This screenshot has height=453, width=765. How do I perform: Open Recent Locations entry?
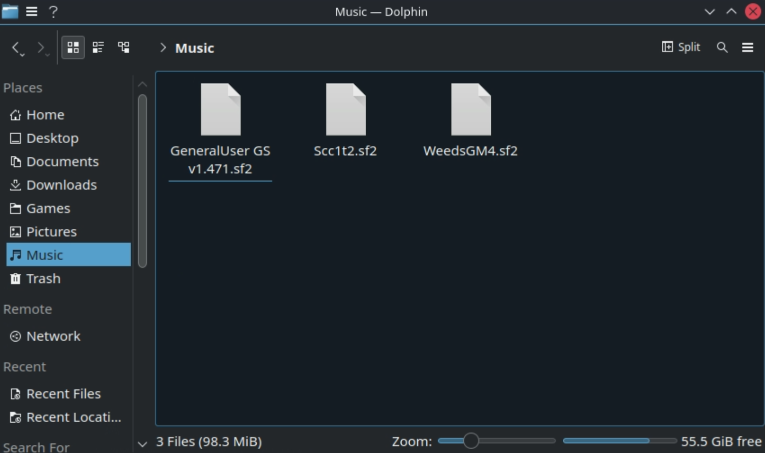coord(68,417)
